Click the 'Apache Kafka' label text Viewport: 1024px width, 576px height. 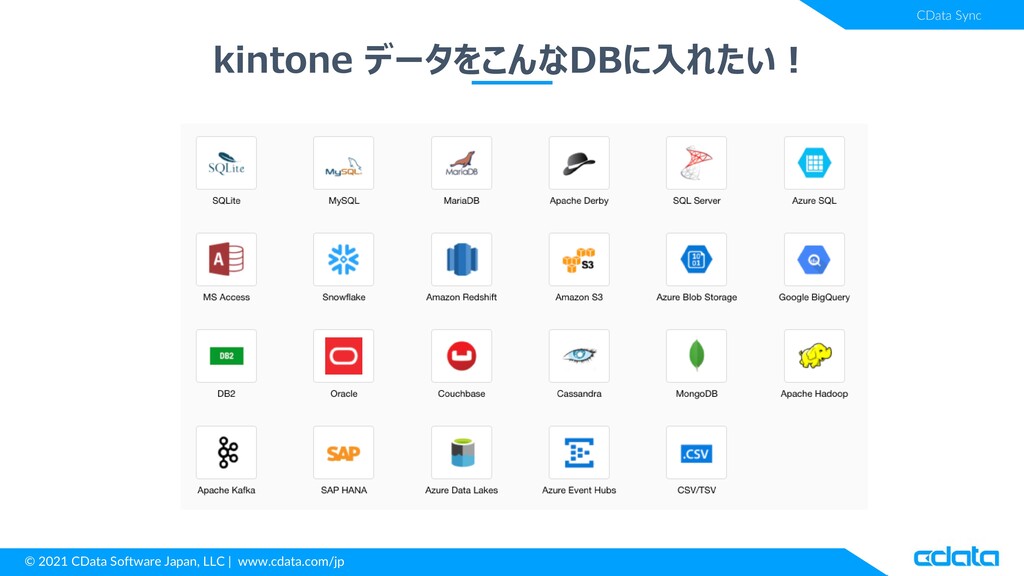(x=226, y=490)
